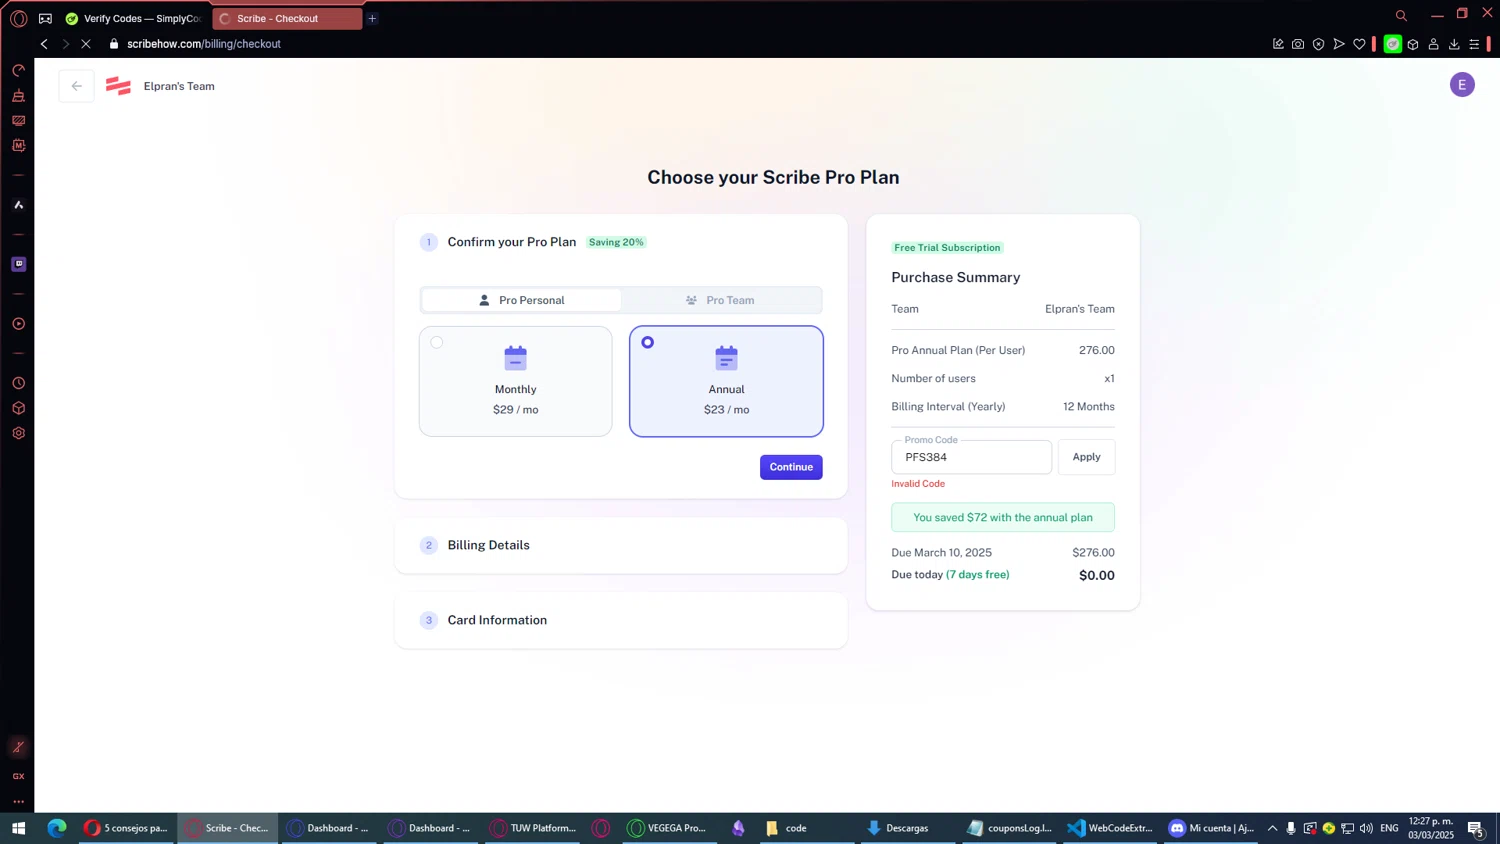The image size is (1500, 844).
Task: Open the volume control in the system tray
Action: tap(1366, 828)
